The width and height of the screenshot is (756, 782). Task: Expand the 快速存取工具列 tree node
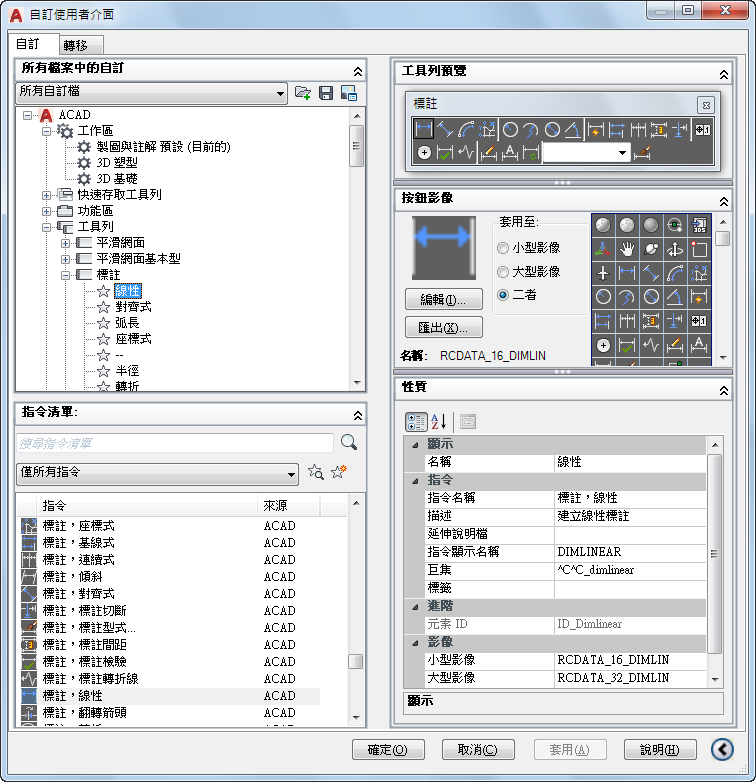tap(46, 196)
